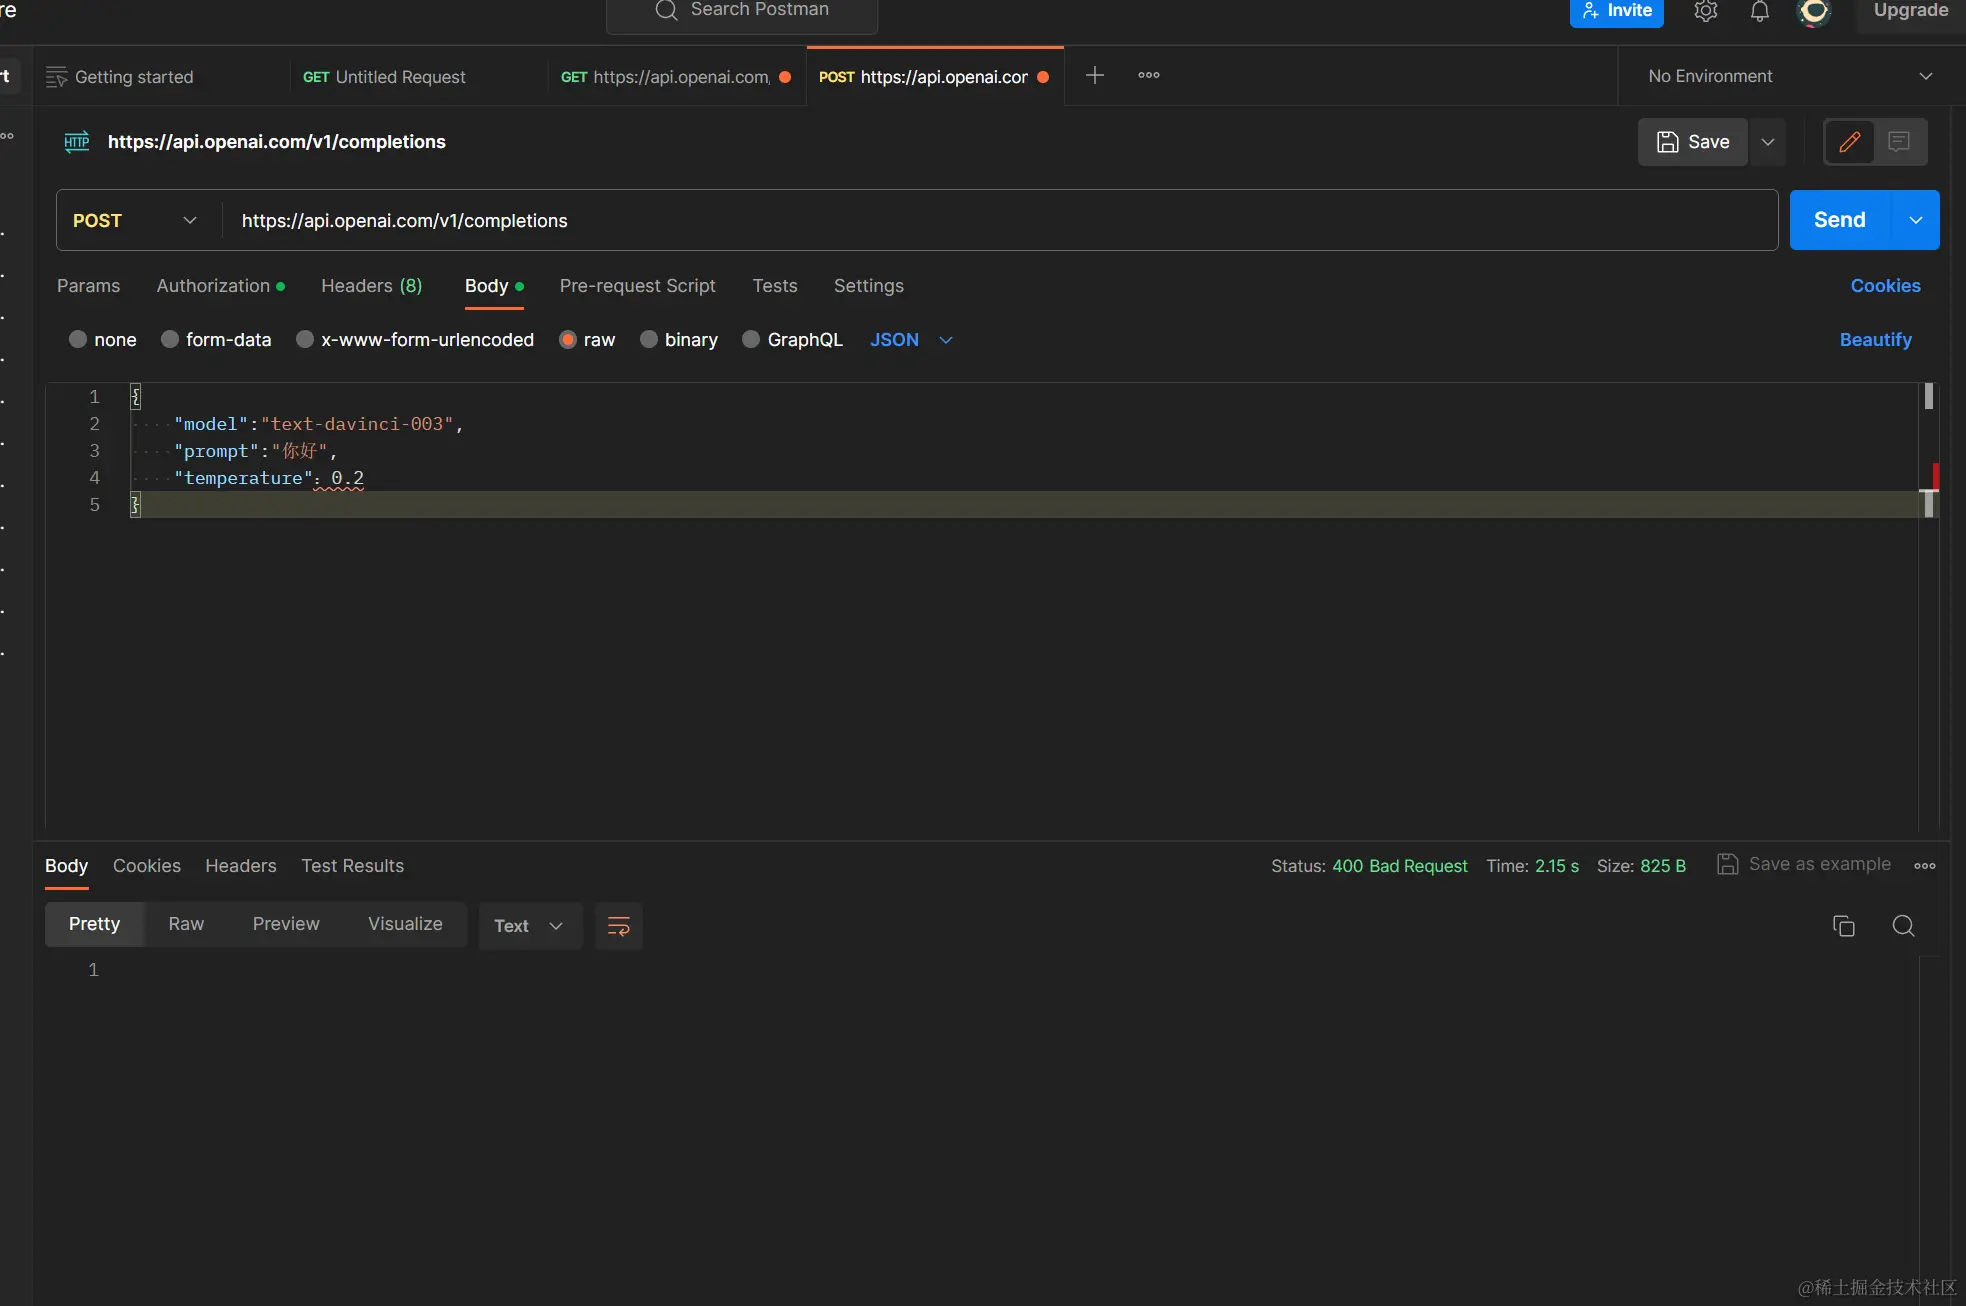Image resolution: width=1966 pixels, height=1306 pixels.
Task: Click the request URL input field
Action: tap(999, 220)
